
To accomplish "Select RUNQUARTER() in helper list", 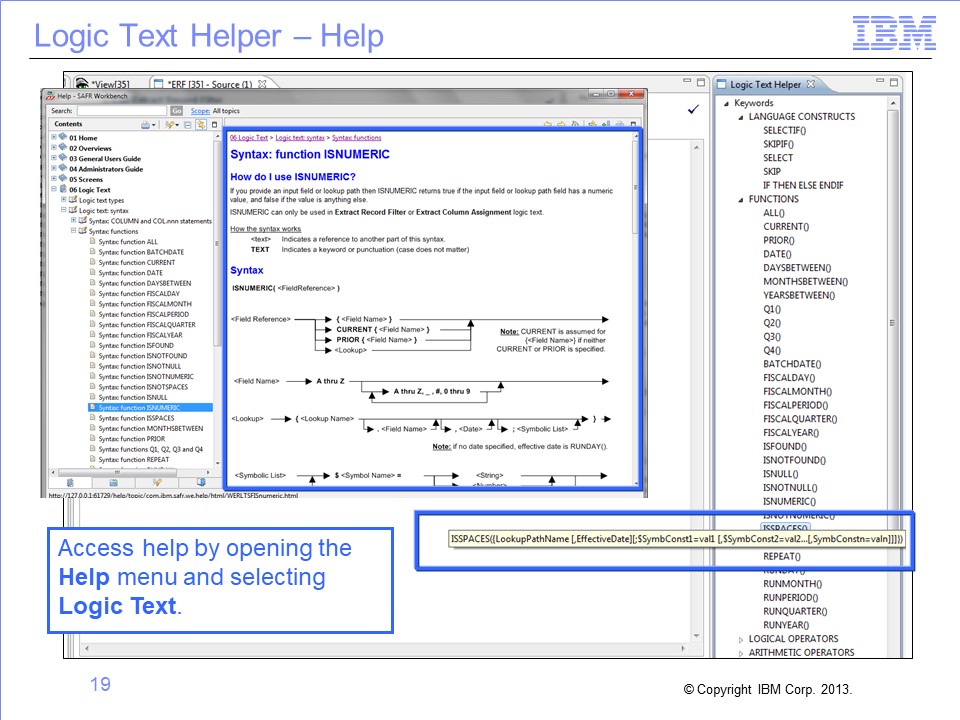I will point(795,612).
